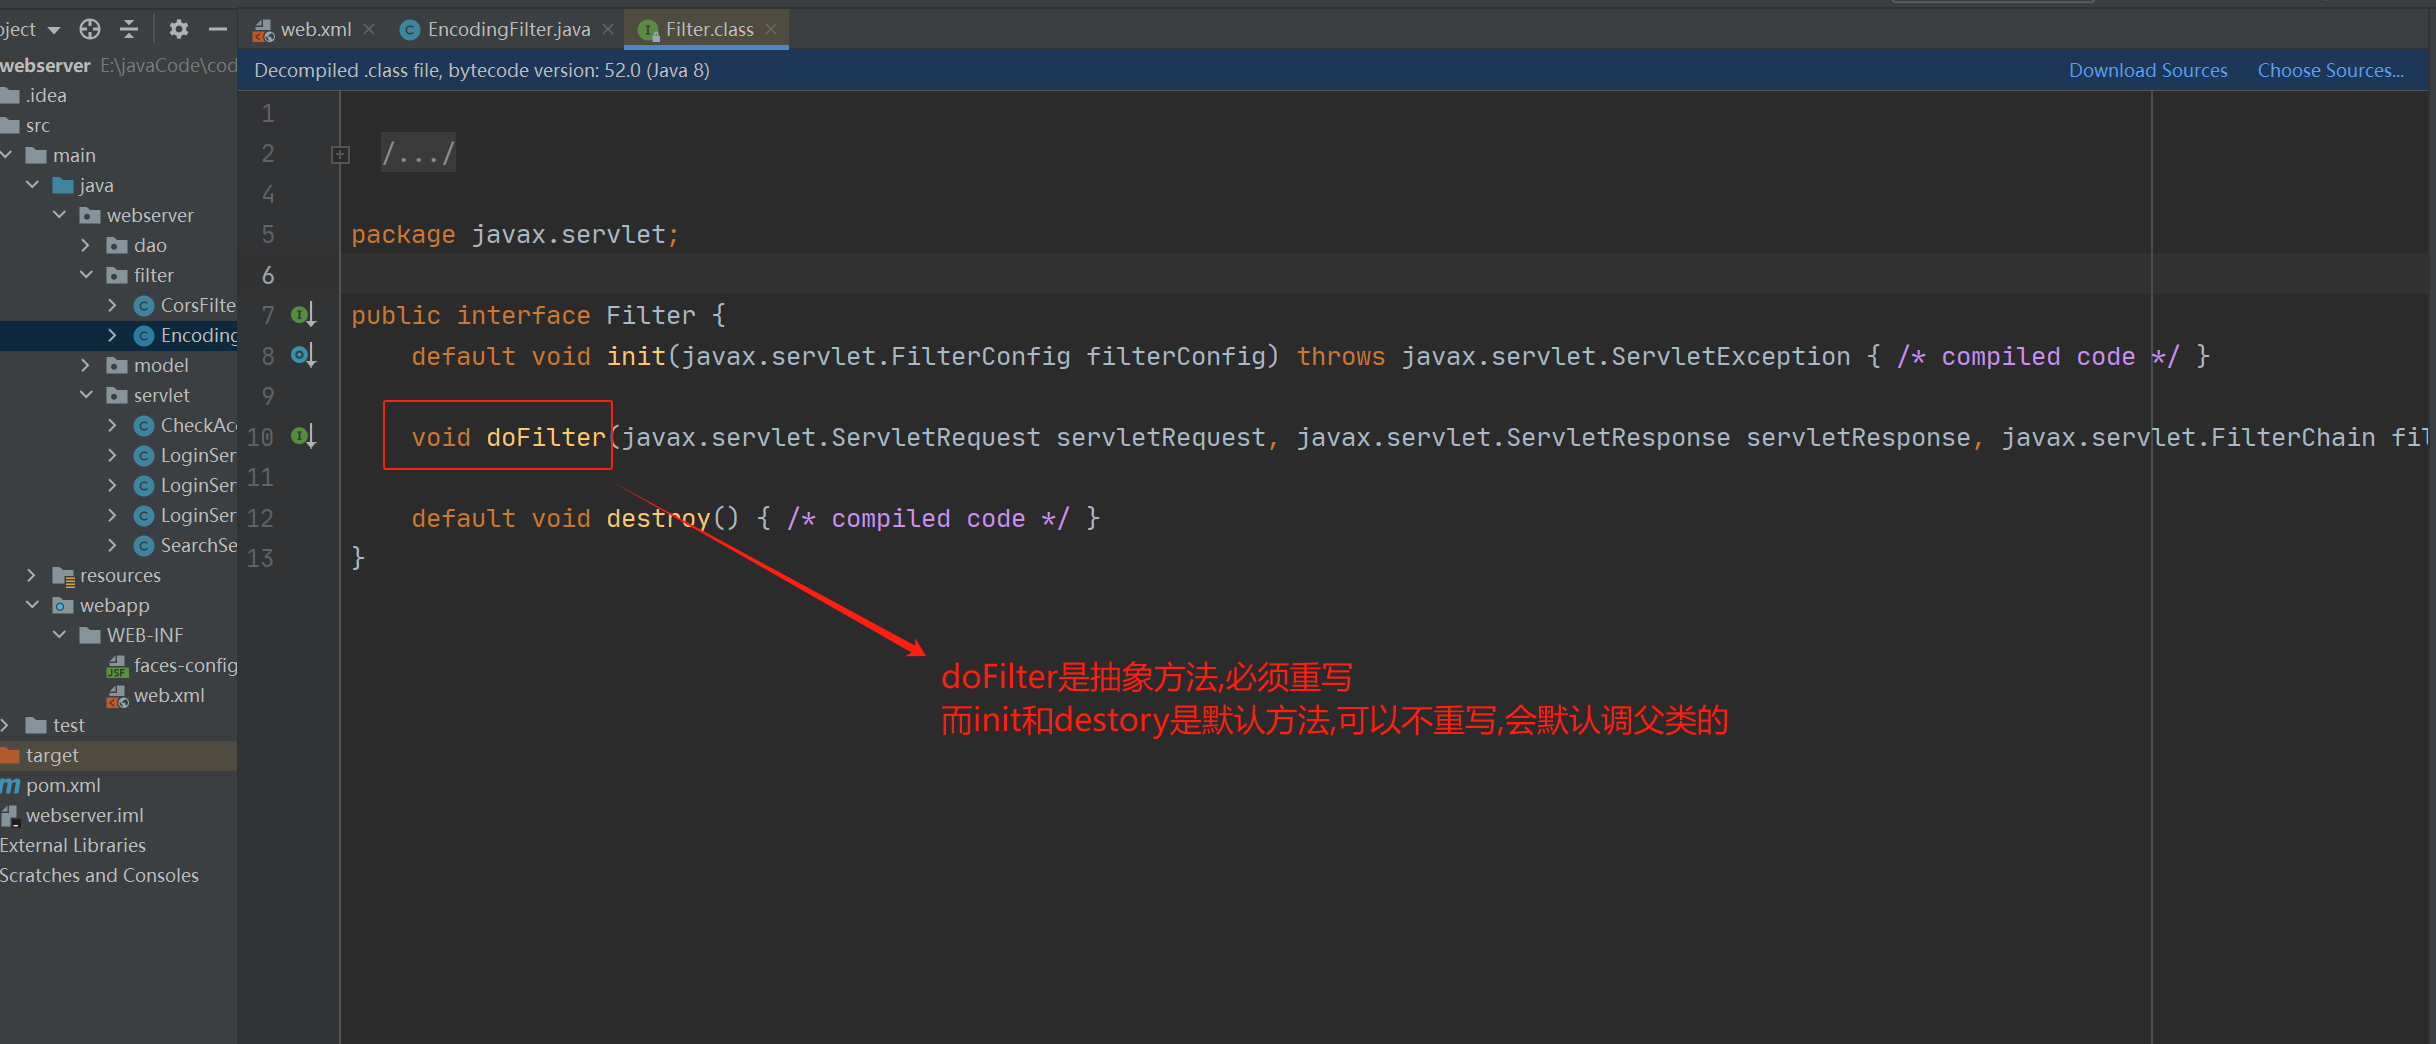
Task: Click the locate/select opened file target icon
Action: tap(90, 29)
